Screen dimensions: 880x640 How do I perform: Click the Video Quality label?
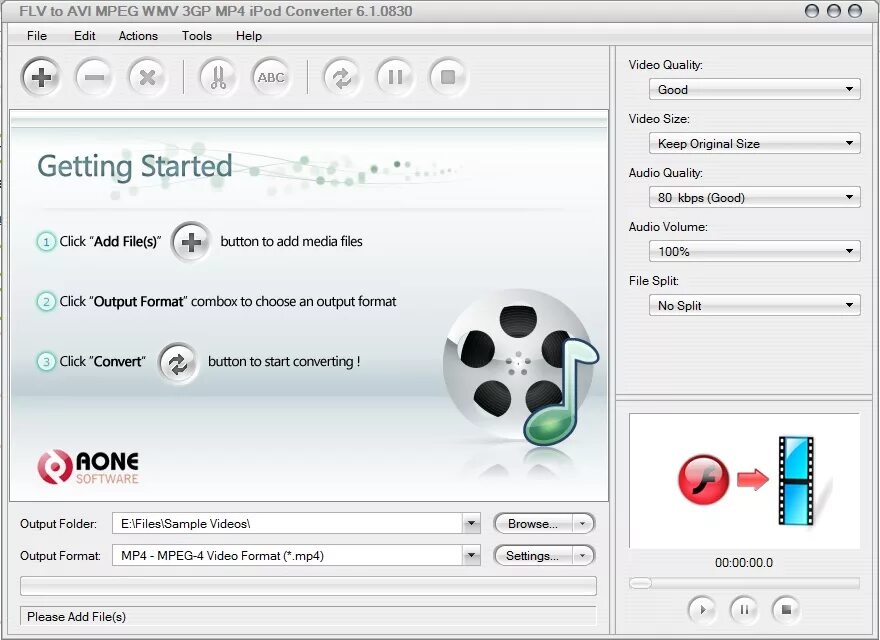(666, 65)
